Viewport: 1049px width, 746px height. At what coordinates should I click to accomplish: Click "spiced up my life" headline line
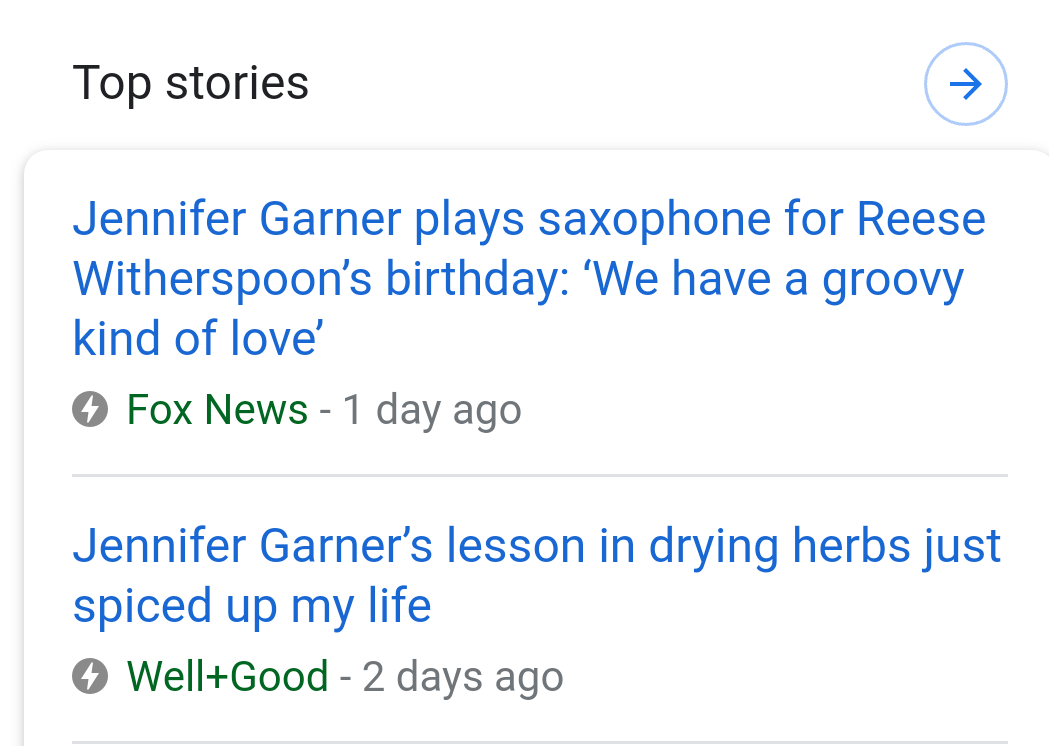tap(252, 606)
